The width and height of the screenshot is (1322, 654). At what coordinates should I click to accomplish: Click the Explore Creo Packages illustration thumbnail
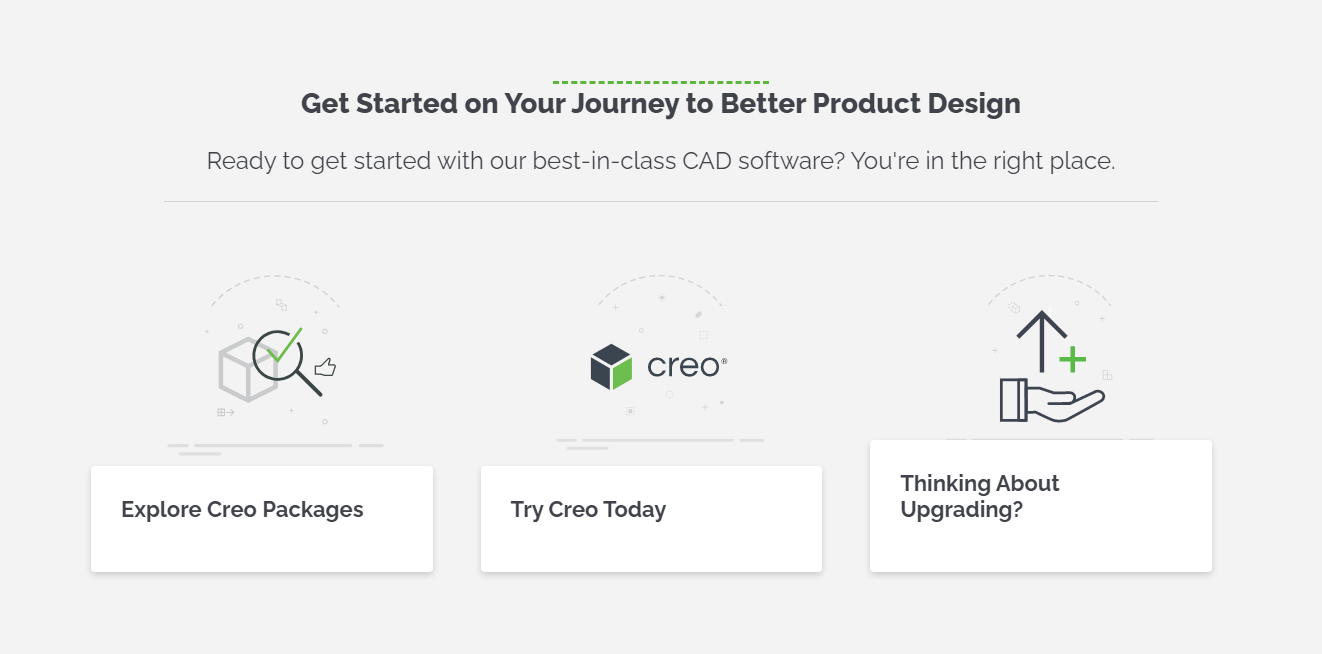[275, 360]
